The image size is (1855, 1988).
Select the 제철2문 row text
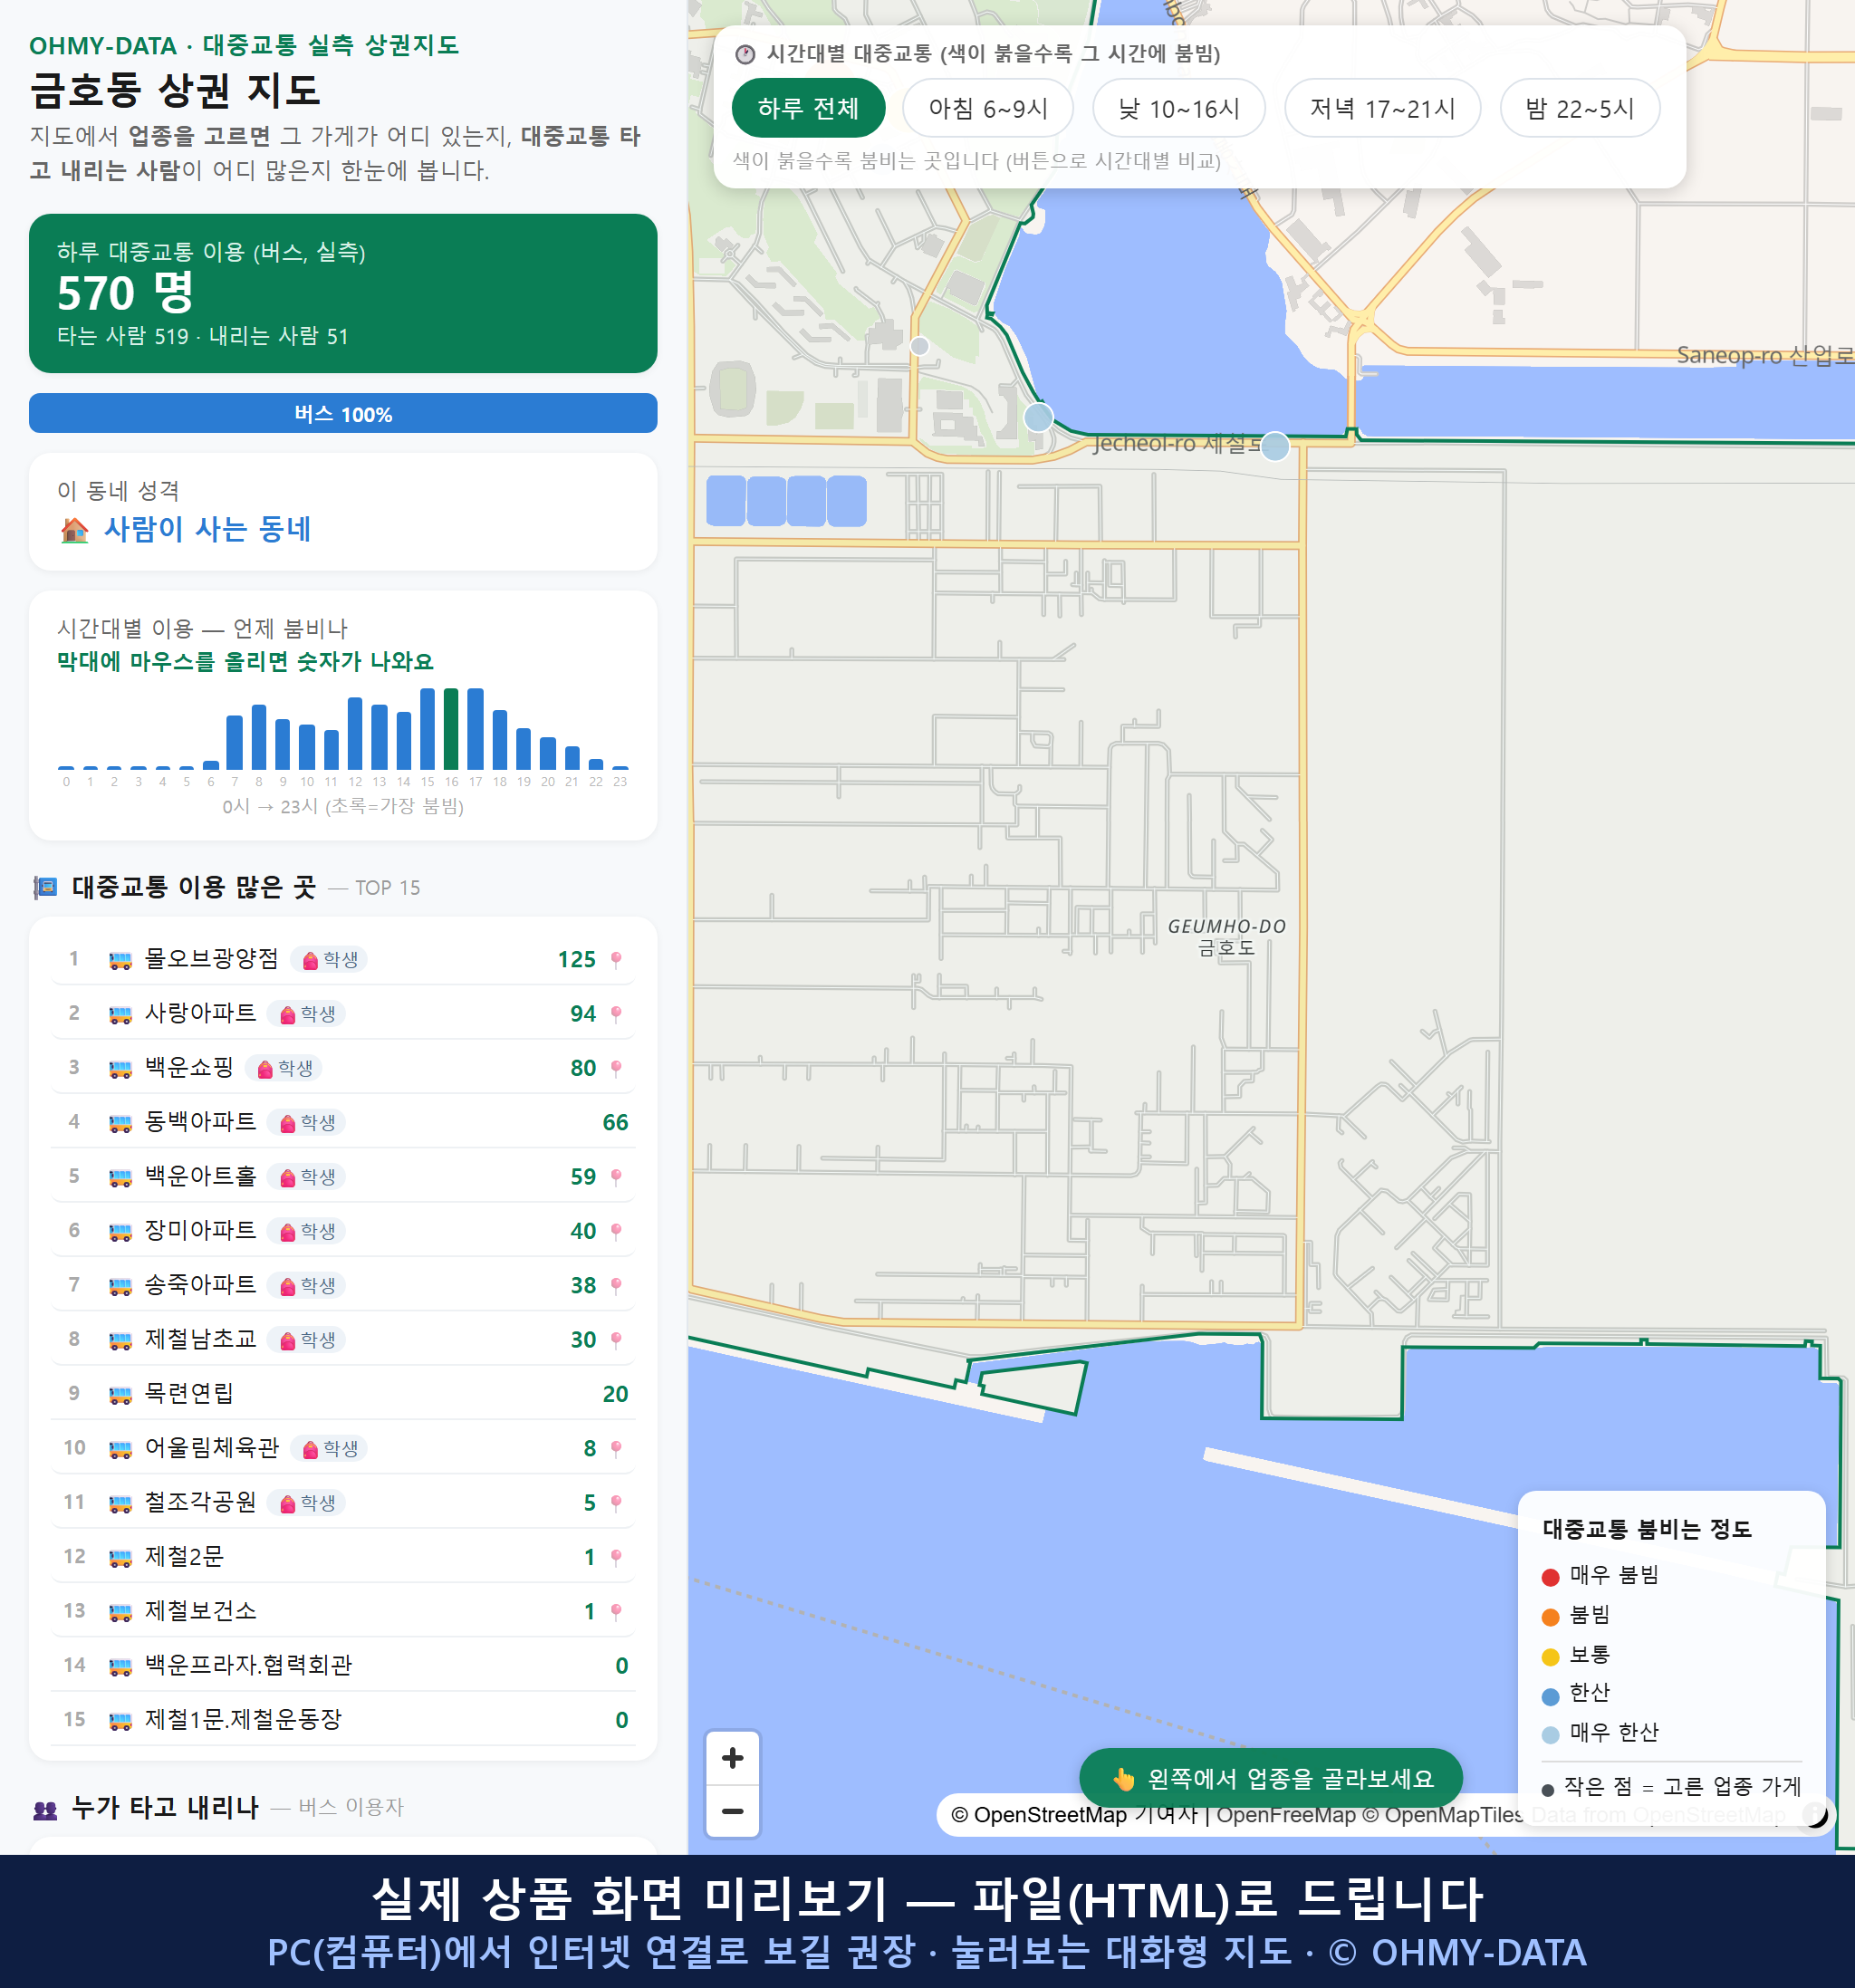point(184,1557)
